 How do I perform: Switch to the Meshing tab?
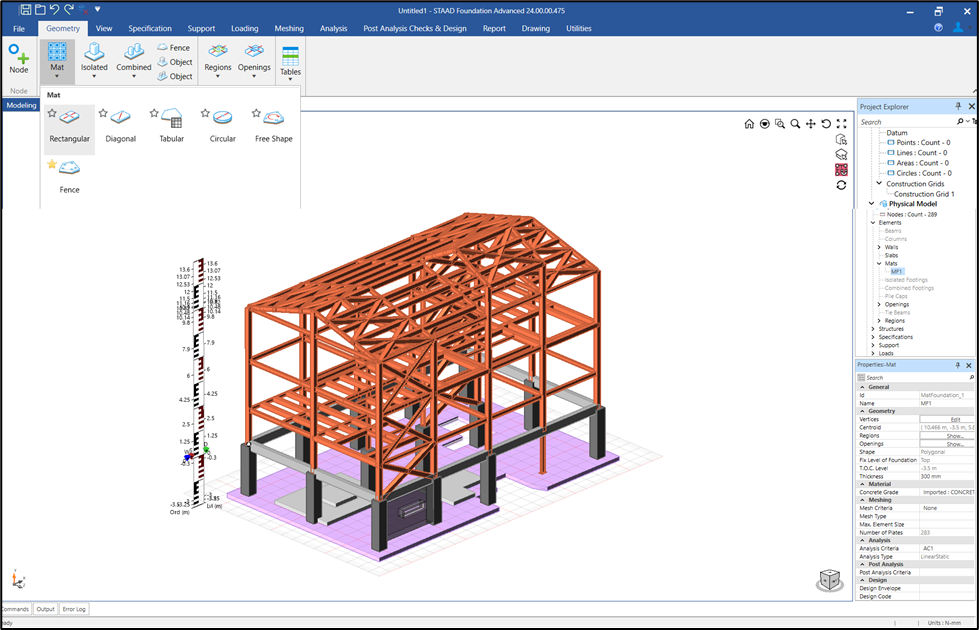coord(289,28)
